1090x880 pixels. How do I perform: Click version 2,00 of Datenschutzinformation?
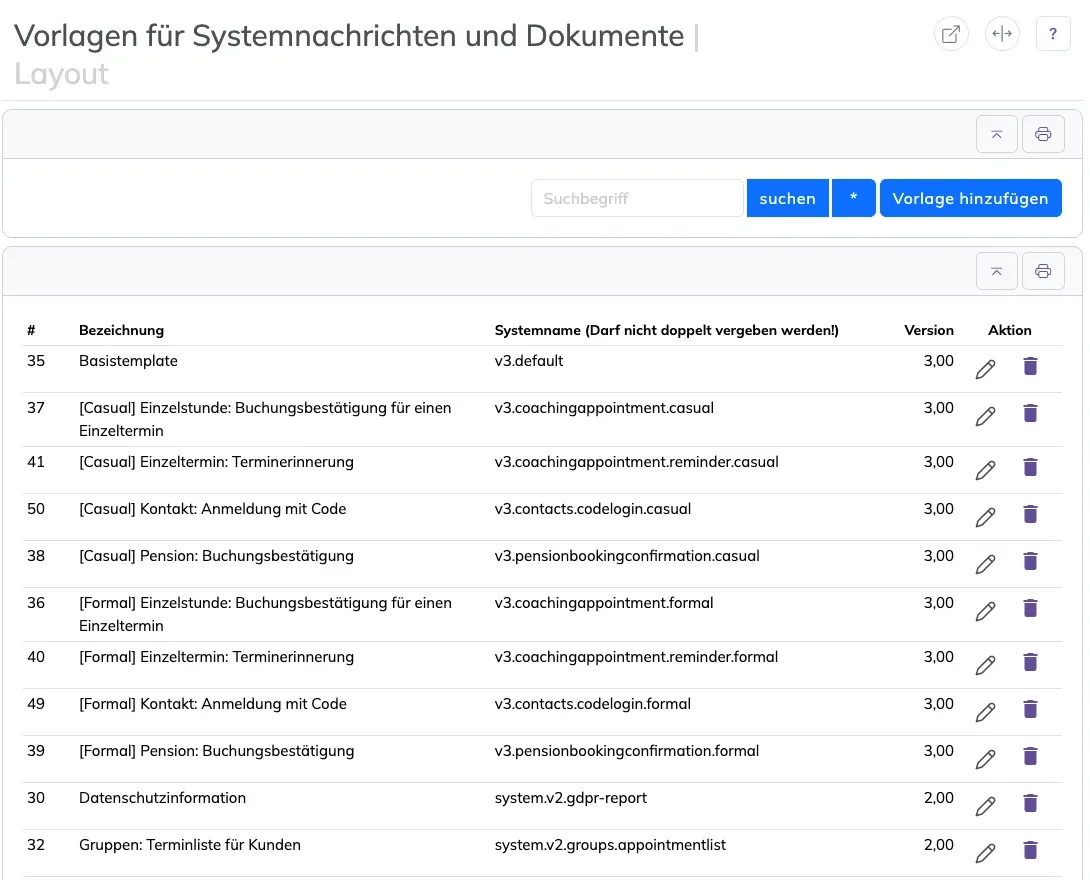coord(938,798)
